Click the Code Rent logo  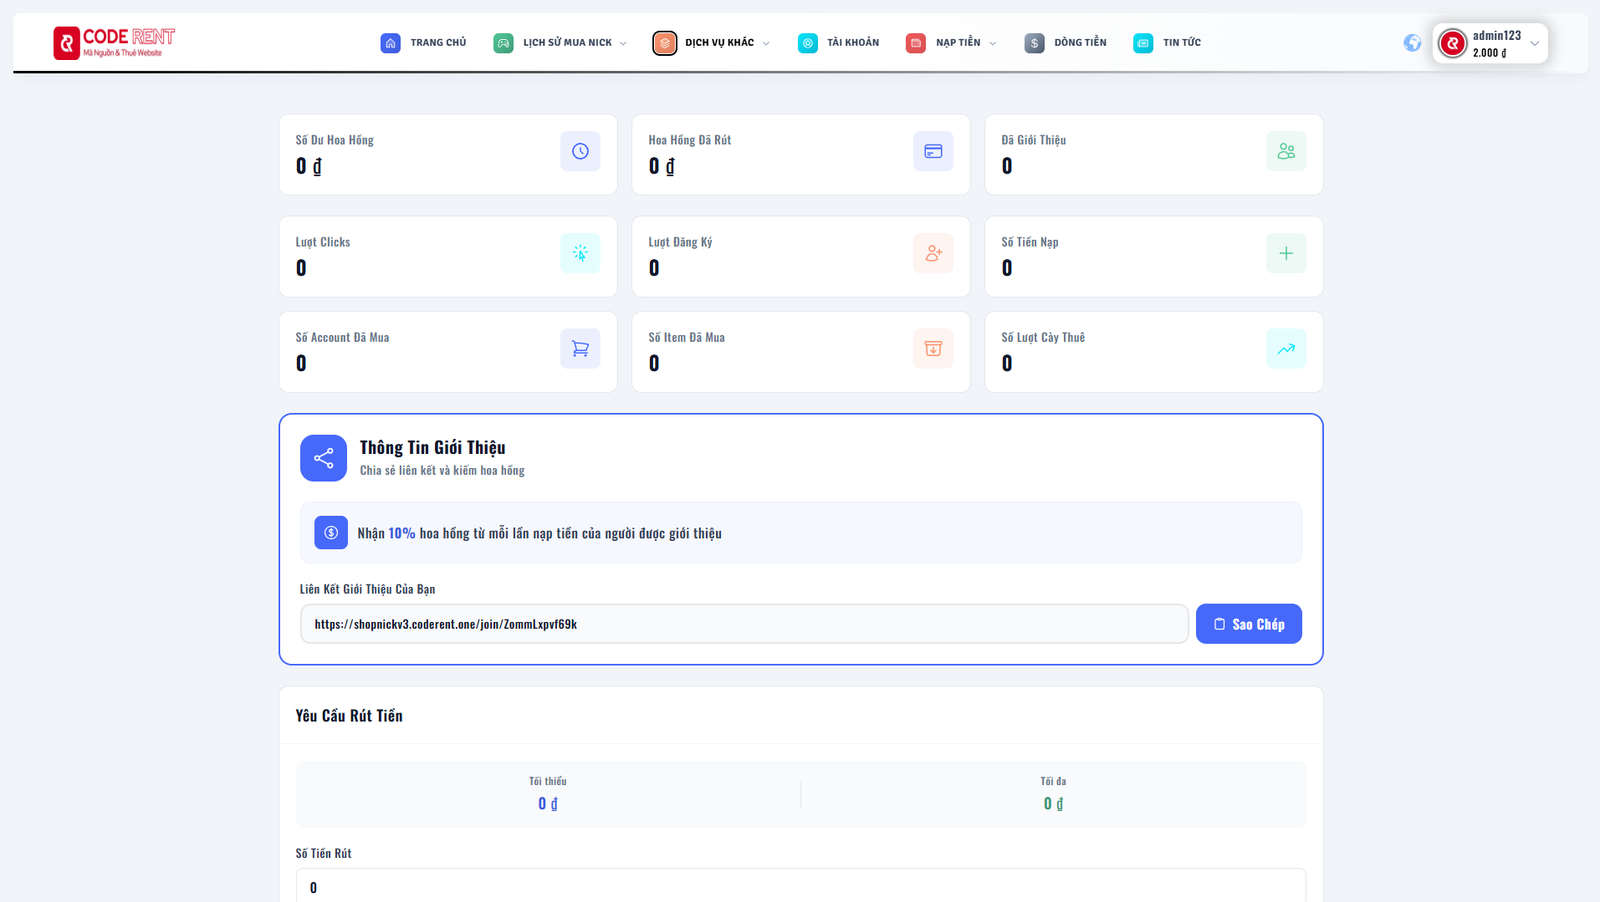pos(114,43)
